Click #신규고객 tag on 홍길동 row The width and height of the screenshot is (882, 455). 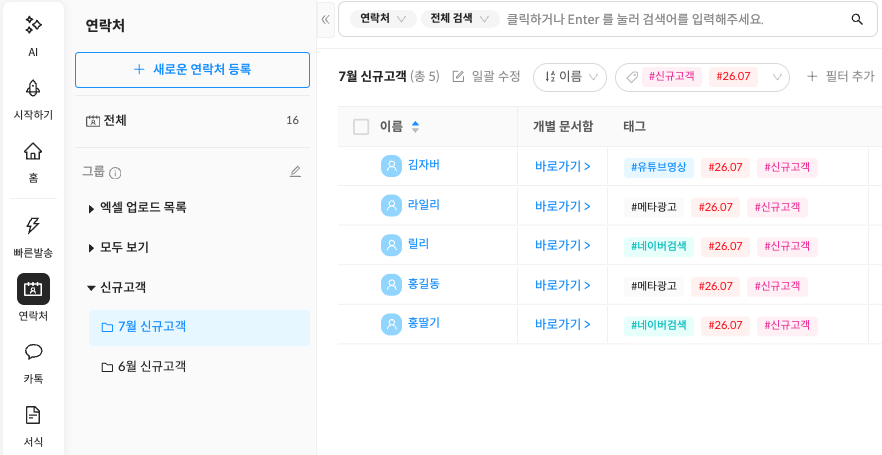coord(777,287)
